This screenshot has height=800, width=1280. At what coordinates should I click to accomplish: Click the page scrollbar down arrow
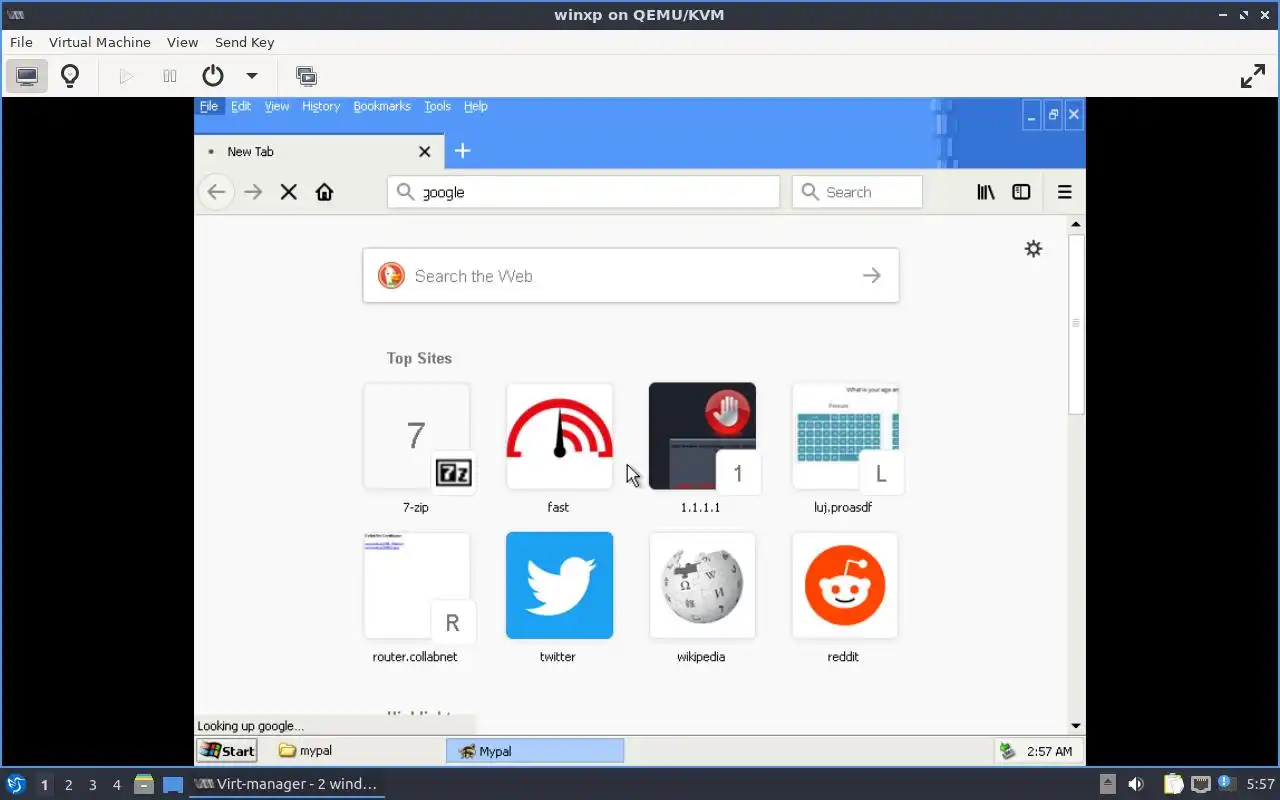[x=1076, y=726]
